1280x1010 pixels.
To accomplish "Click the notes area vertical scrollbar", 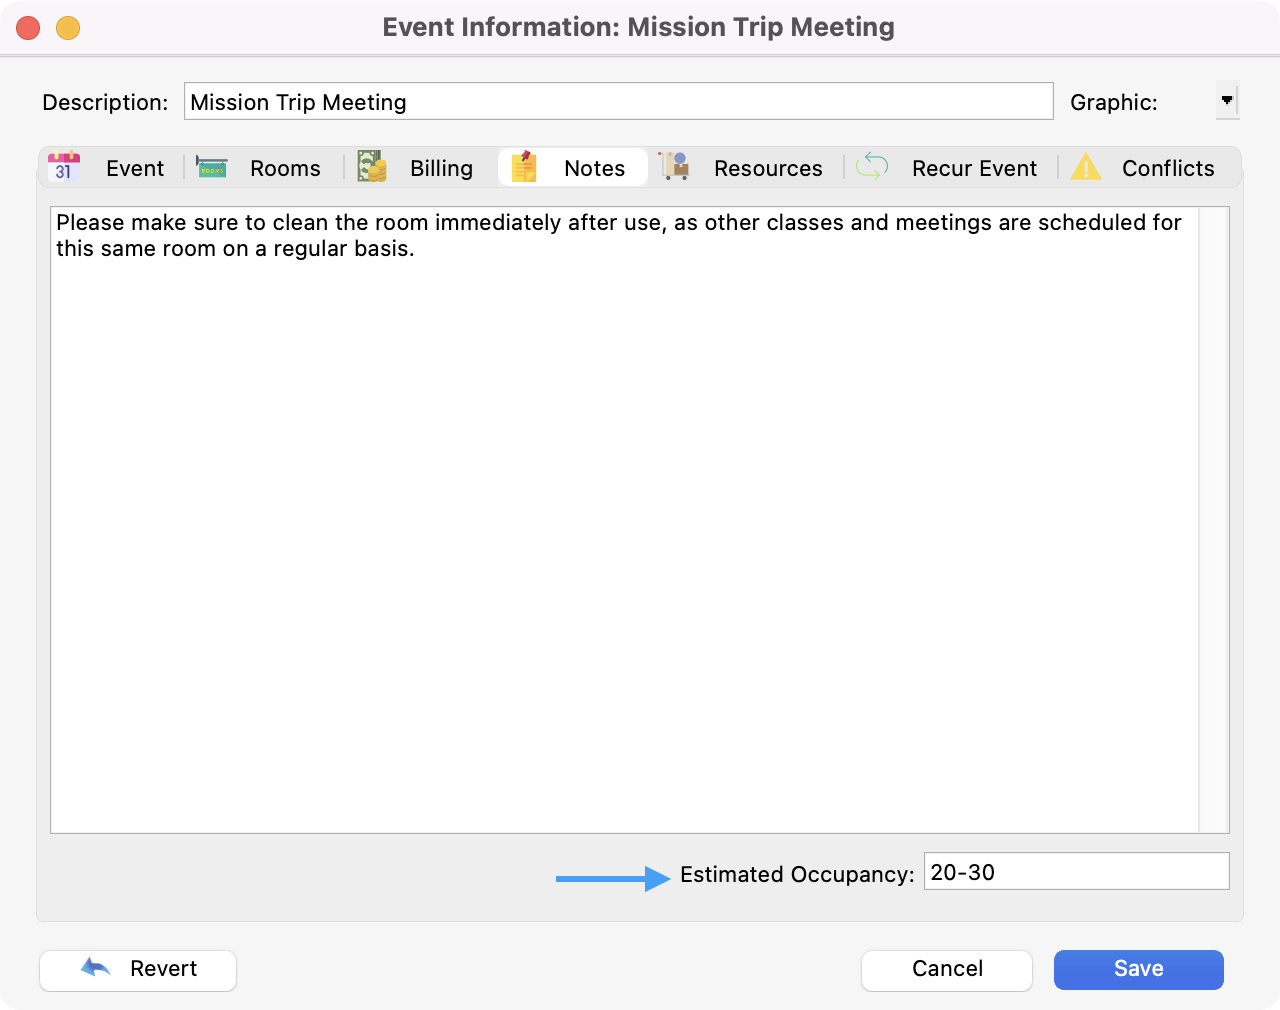I will tap(1213, 520).
